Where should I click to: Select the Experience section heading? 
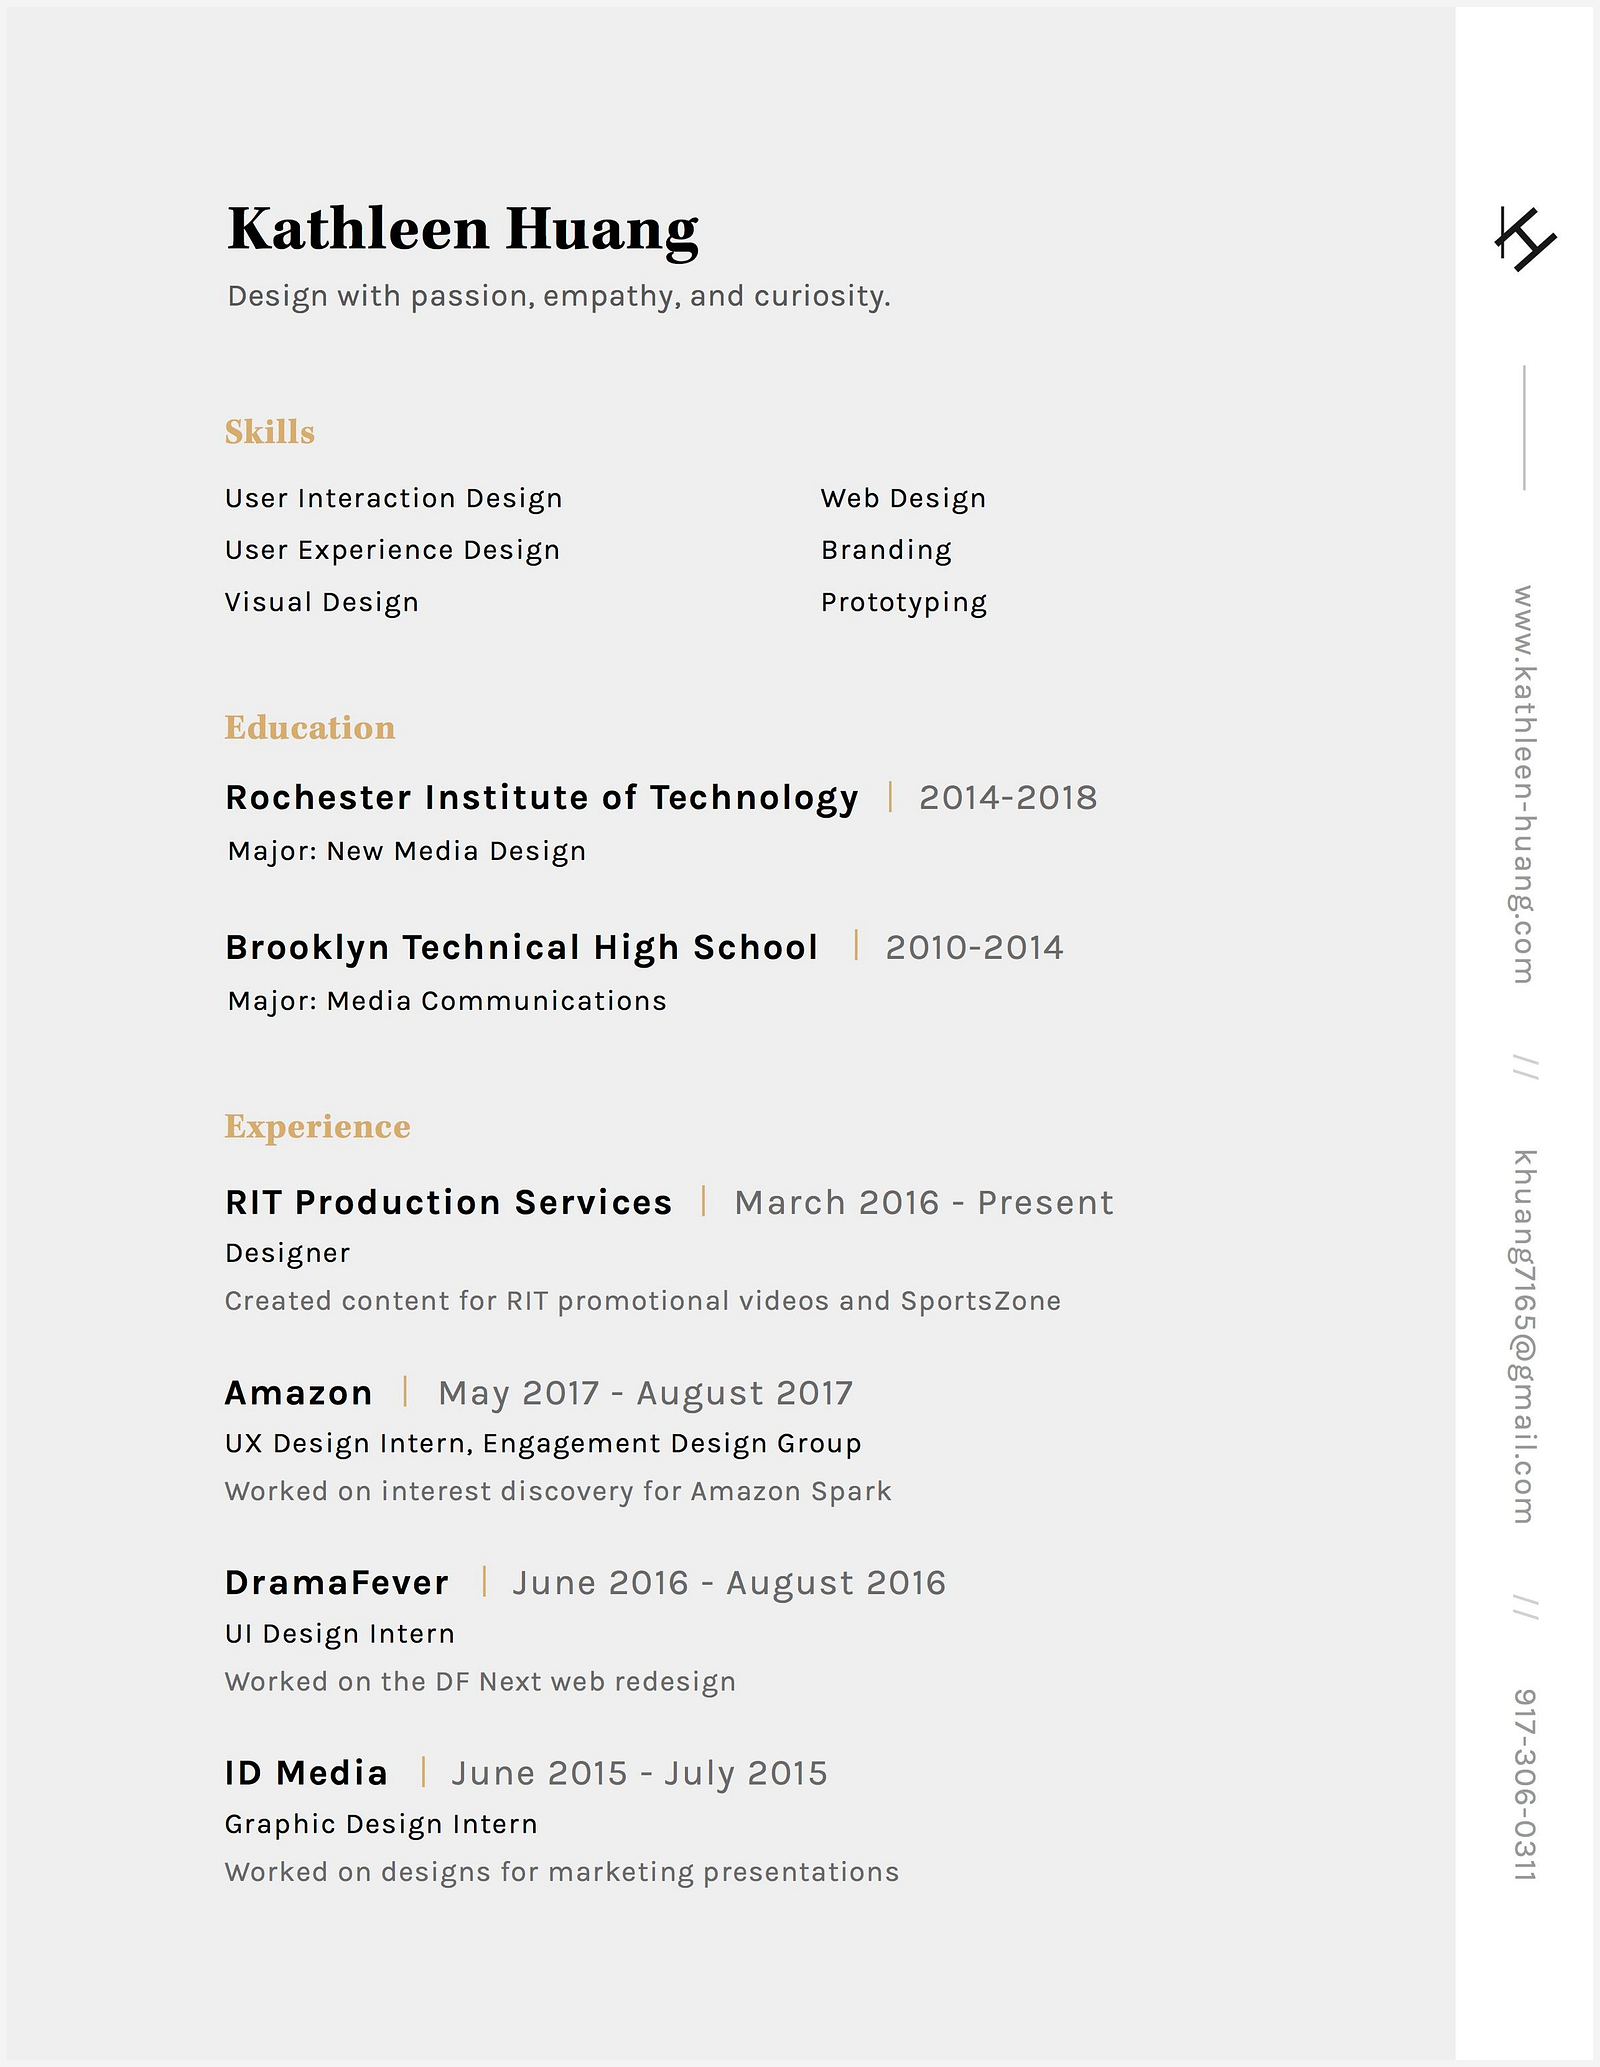pyautogui.click(x=317, y=1127)
